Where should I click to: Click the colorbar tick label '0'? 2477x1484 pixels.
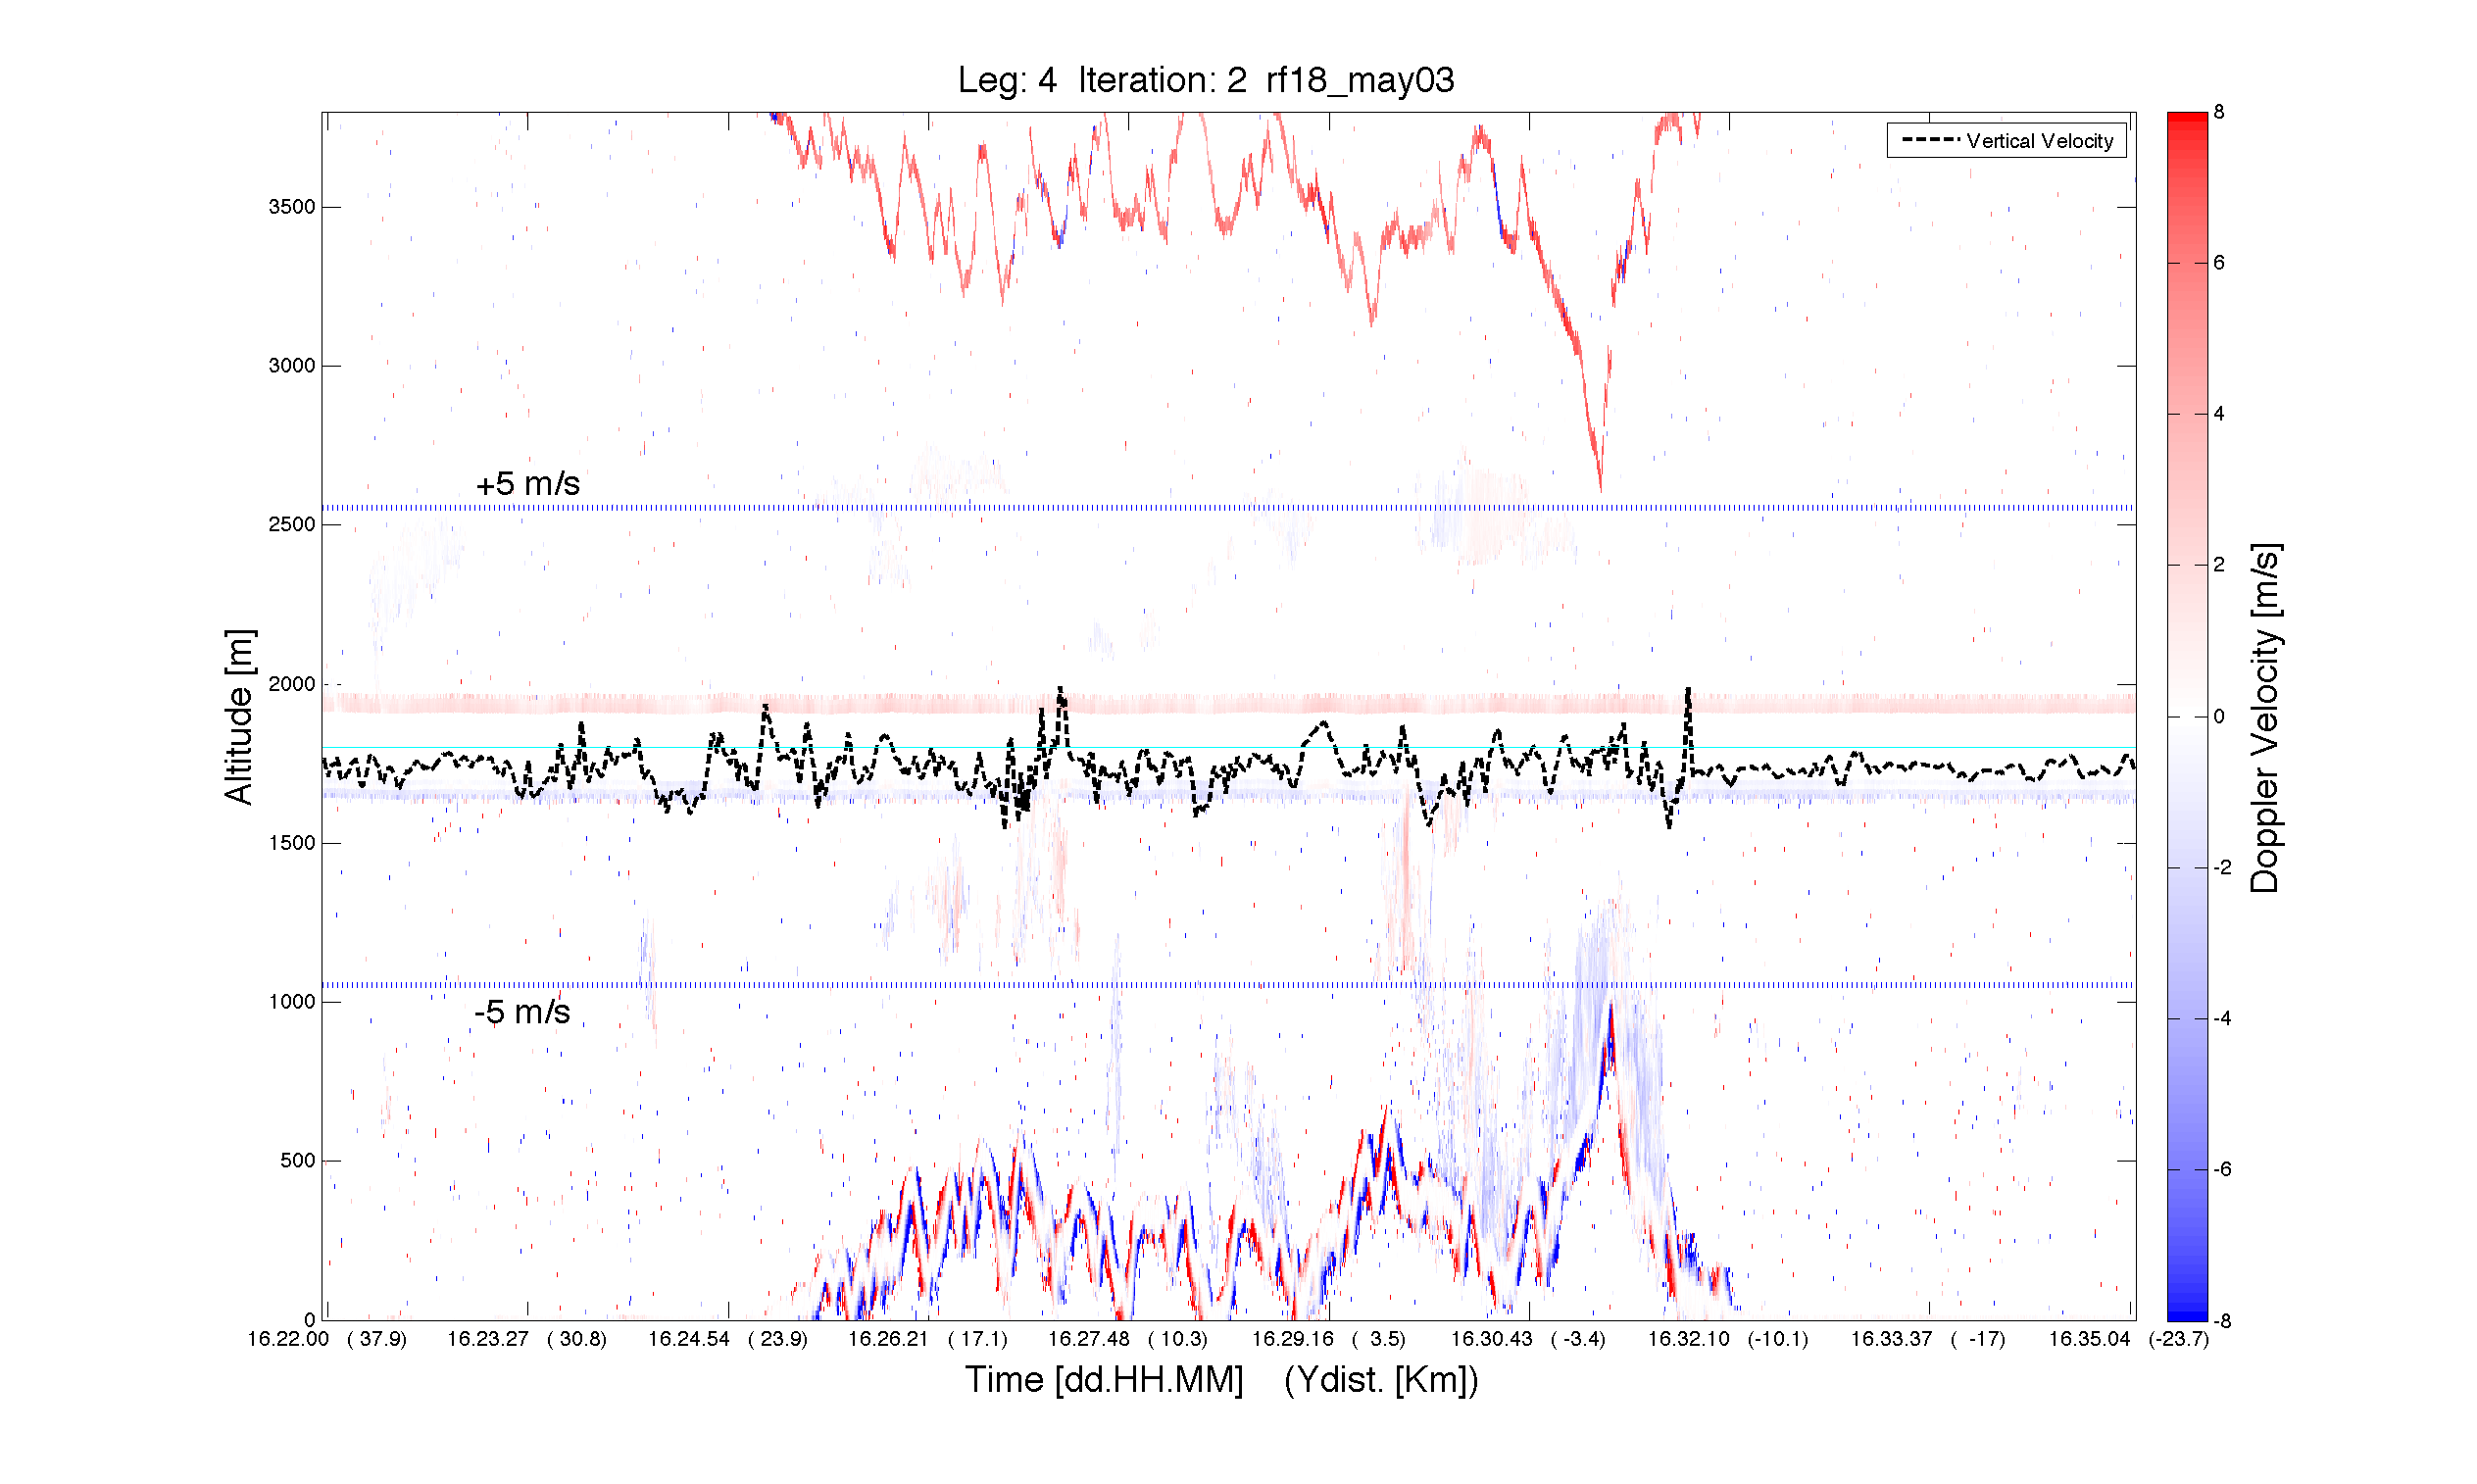coord(2219,717)
